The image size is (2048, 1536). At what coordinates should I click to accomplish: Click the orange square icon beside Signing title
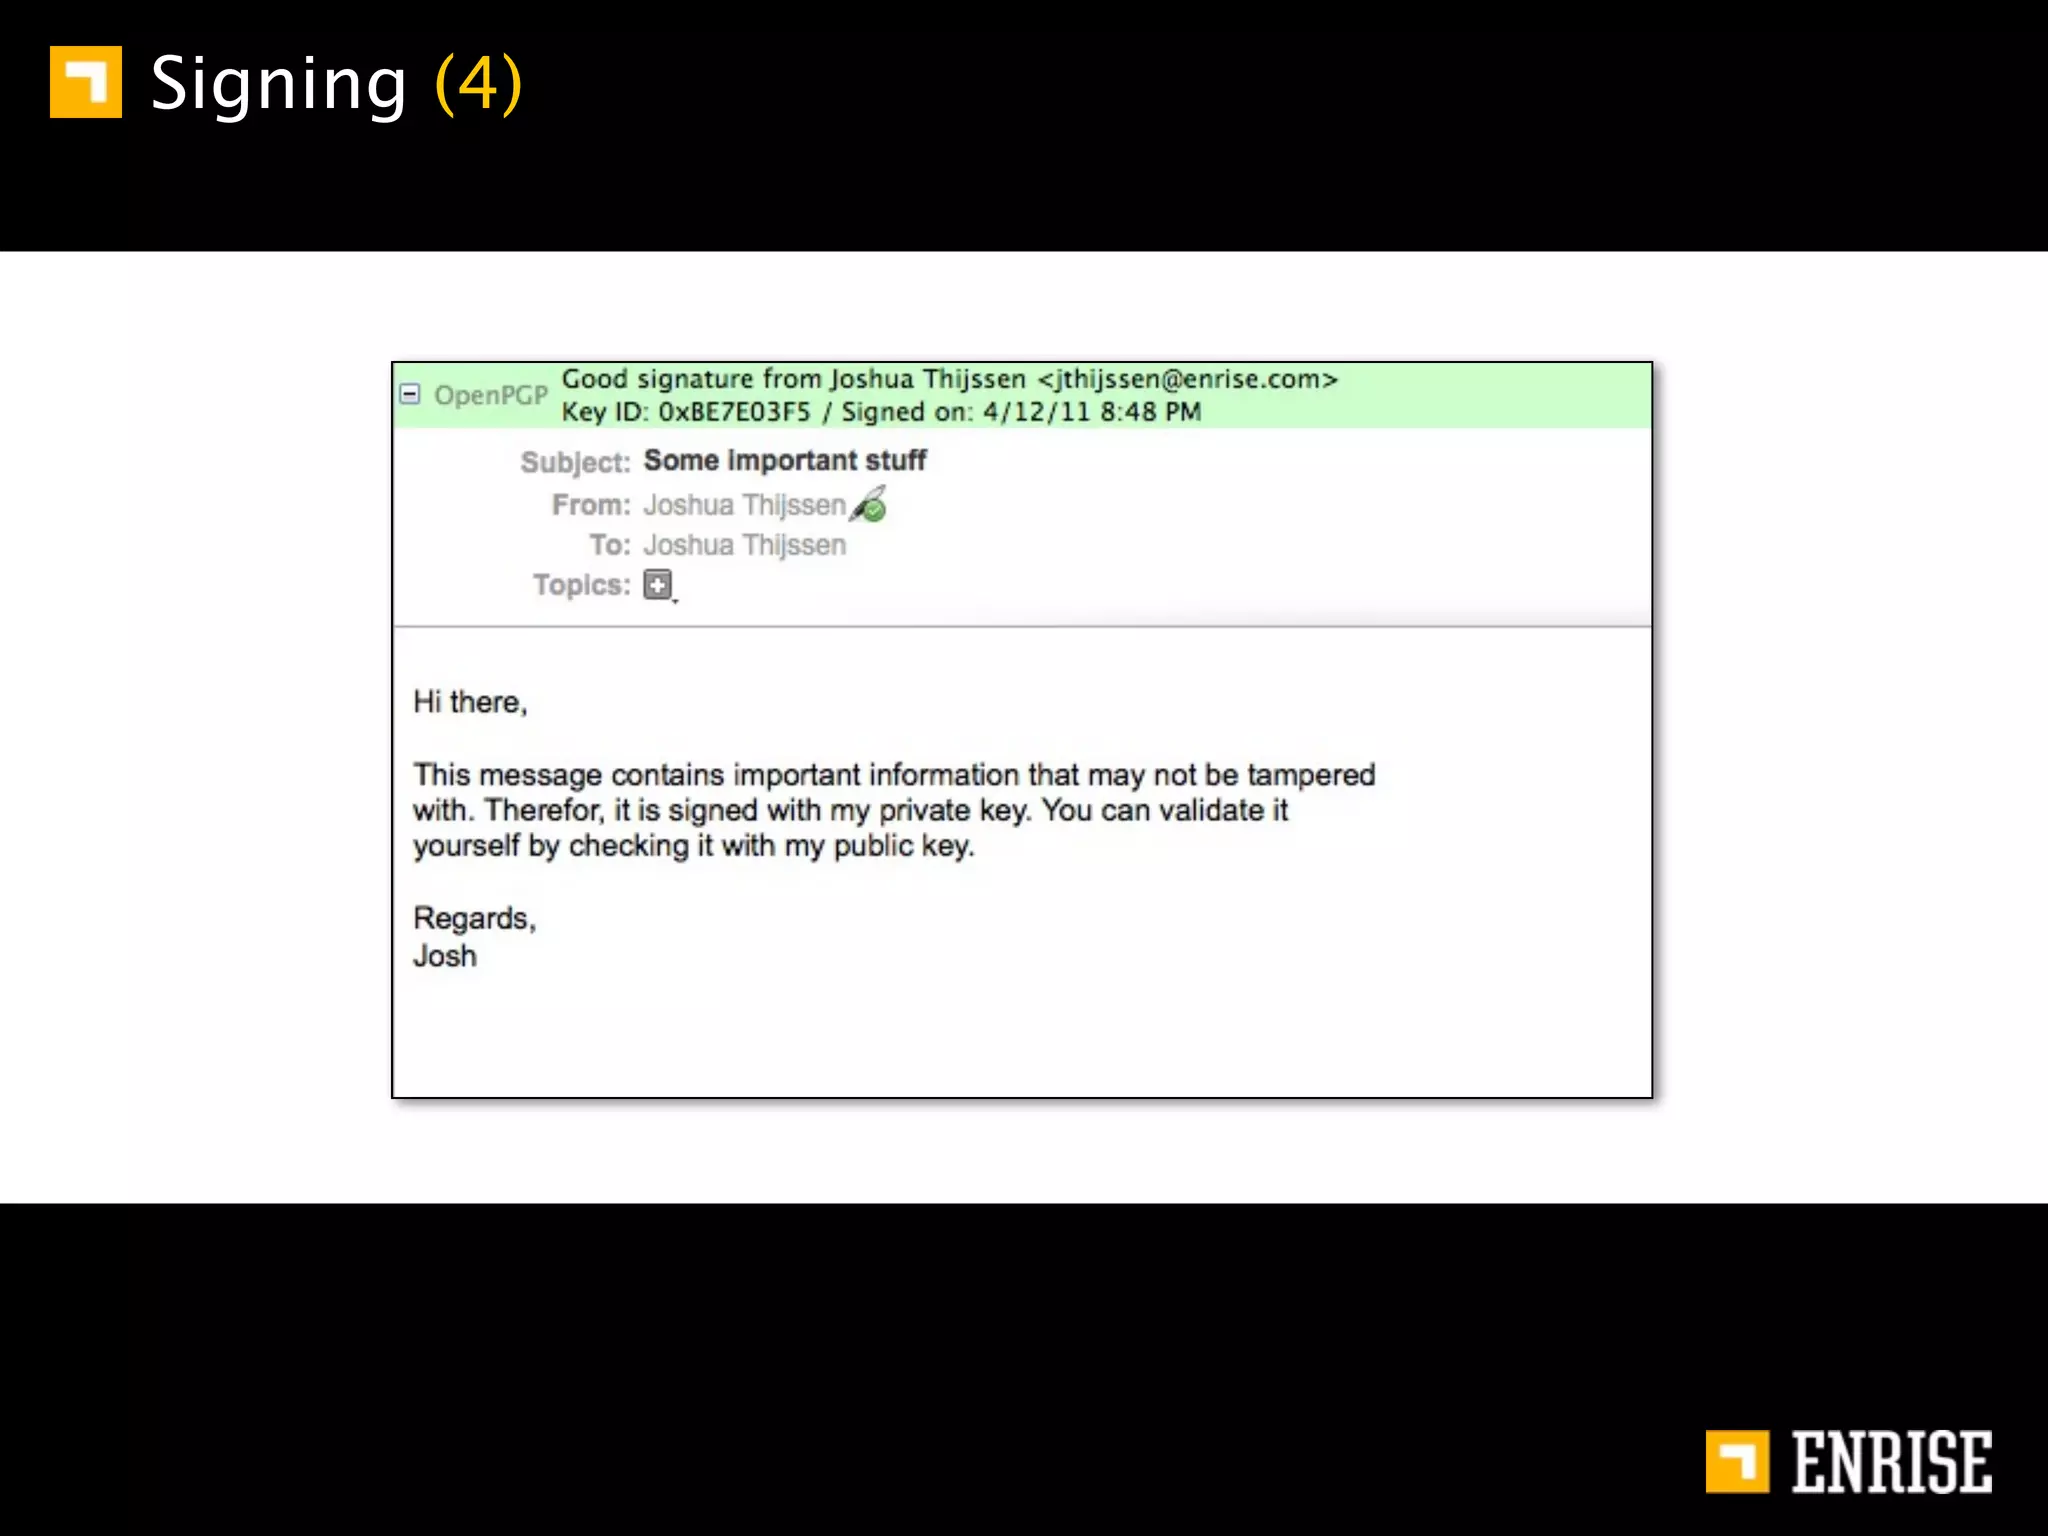pos(86,82)
